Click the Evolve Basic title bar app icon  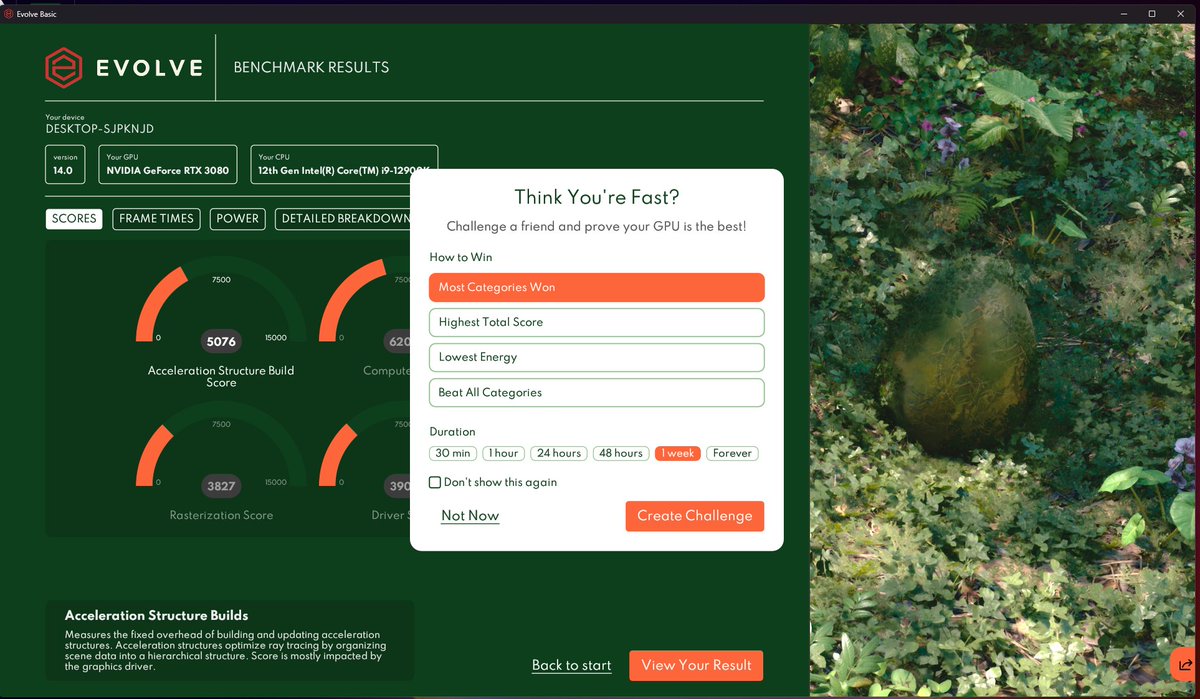pyautogui.click(x=8, y=14)
